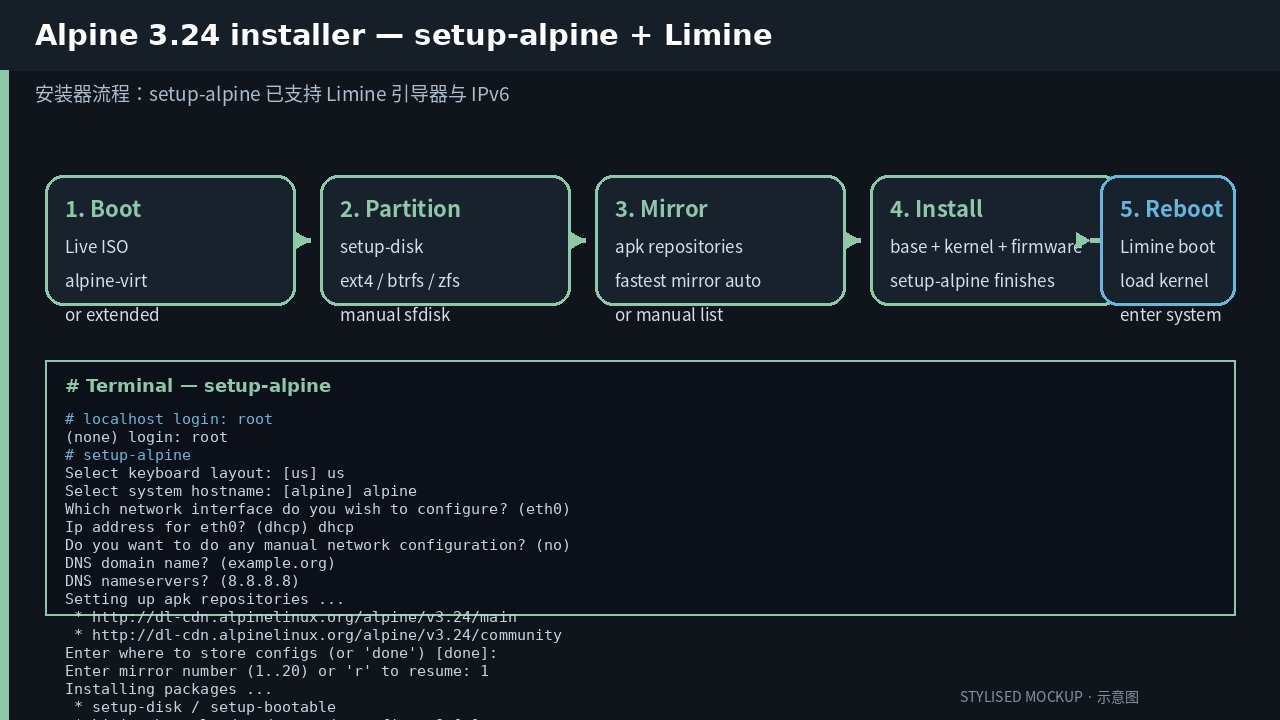Click 'Which network interface' prompt line
The image size is (1280, 720).
(x=318, y=509)
